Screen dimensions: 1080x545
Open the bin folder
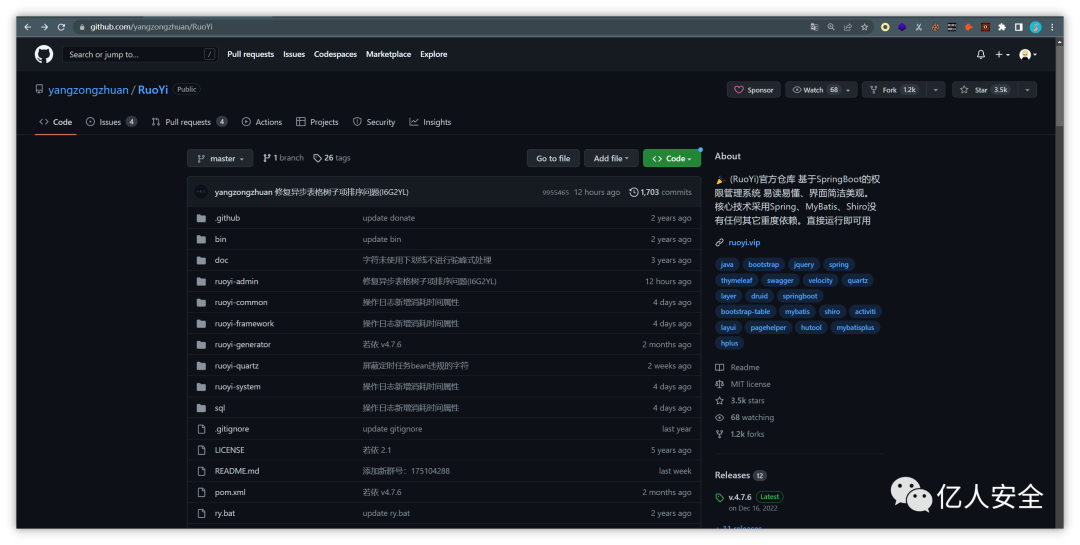[x=220, y=239]
